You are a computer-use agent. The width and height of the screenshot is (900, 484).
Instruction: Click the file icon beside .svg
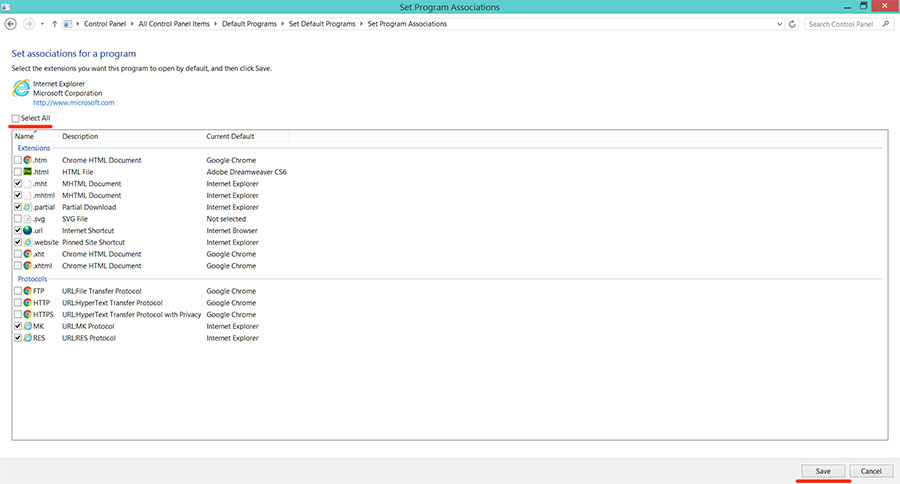click(28, 219)
